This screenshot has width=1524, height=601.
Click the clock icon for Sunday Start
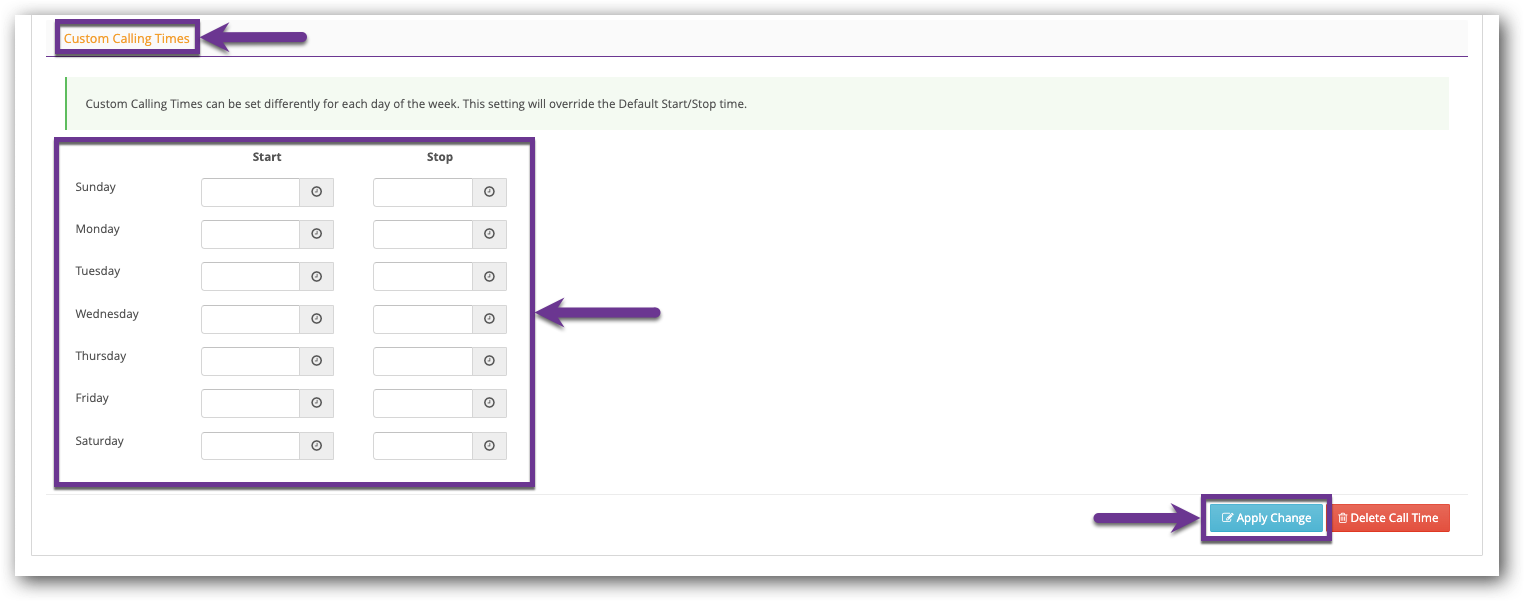pos(317,192)
